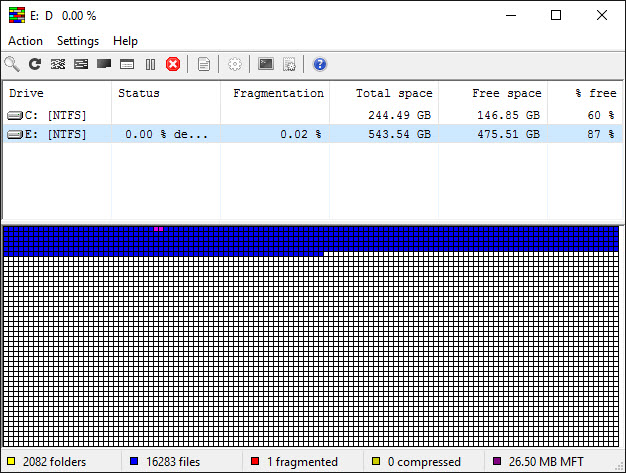Image resolution: width=626 pixels, height=473 pixels.
Task: Pause the job with the pause icon
Action: (150, 64)
